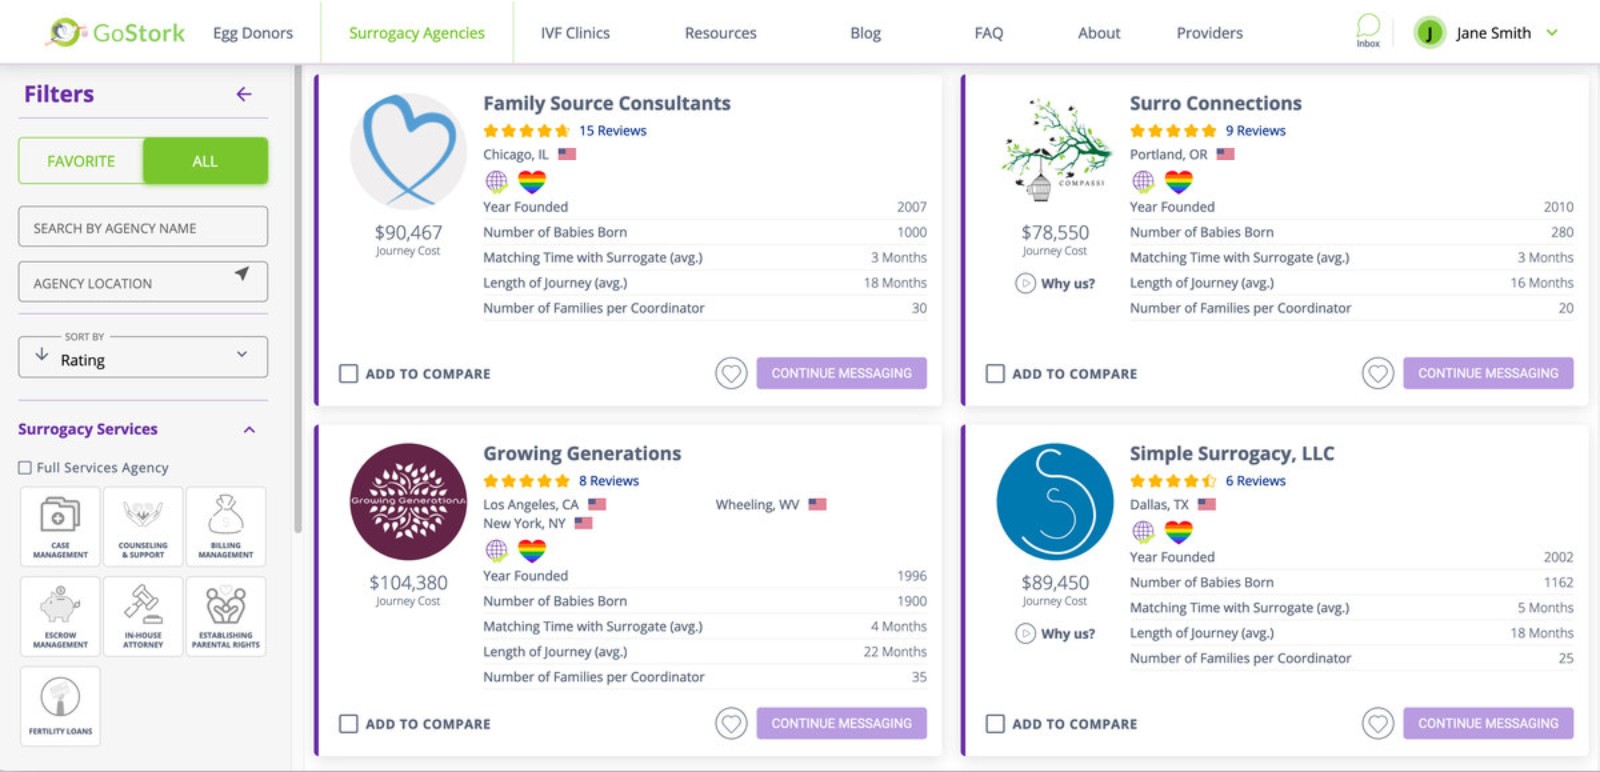
Task: Check Add to Compare for Family Source Consultants
Action: (348, 373)
